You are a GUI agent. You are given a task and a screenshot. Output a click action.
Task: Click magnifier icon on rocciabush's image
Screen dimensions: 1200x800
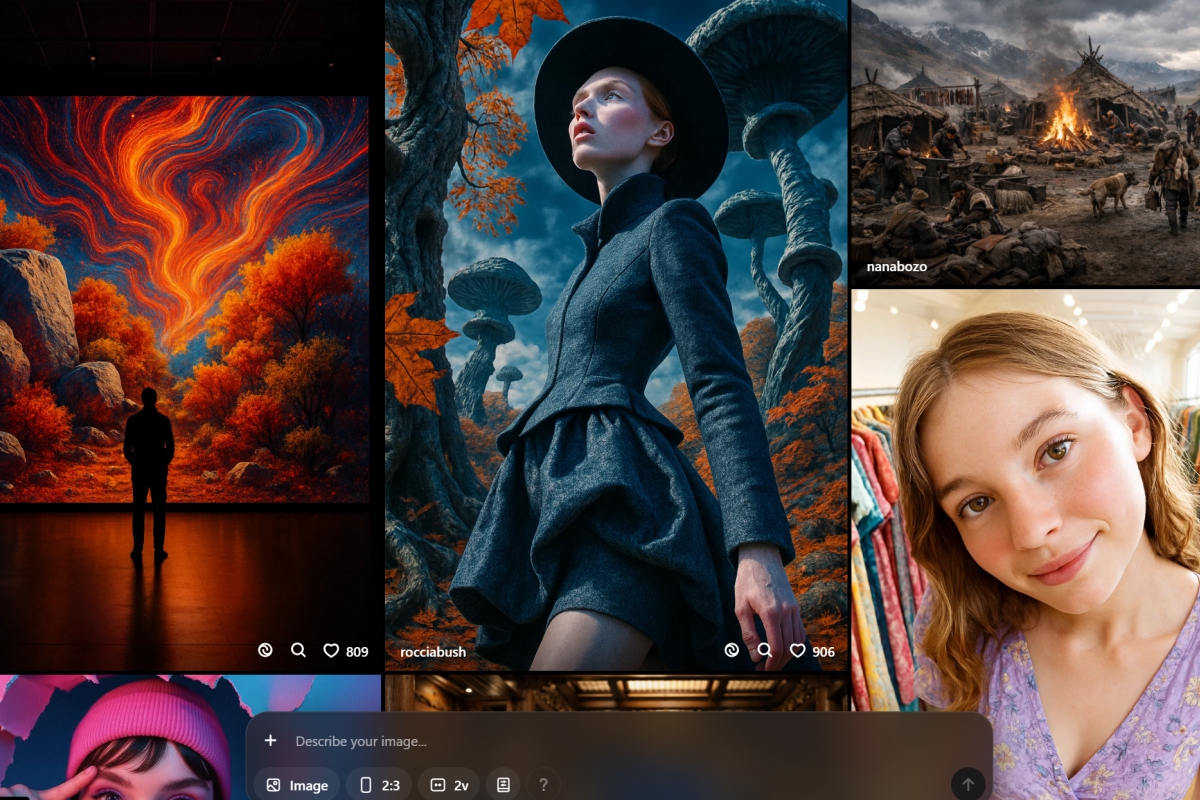(x=765, y=650)
